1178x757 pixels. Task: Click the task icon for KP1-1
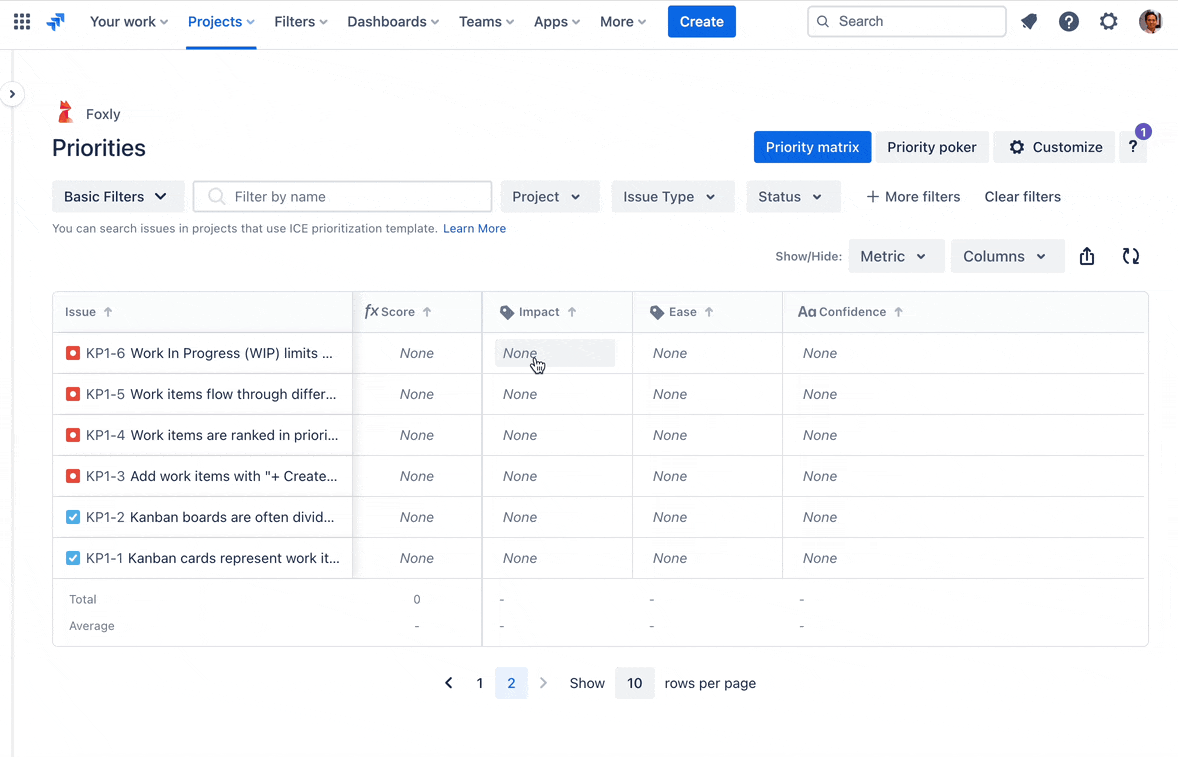73,558
